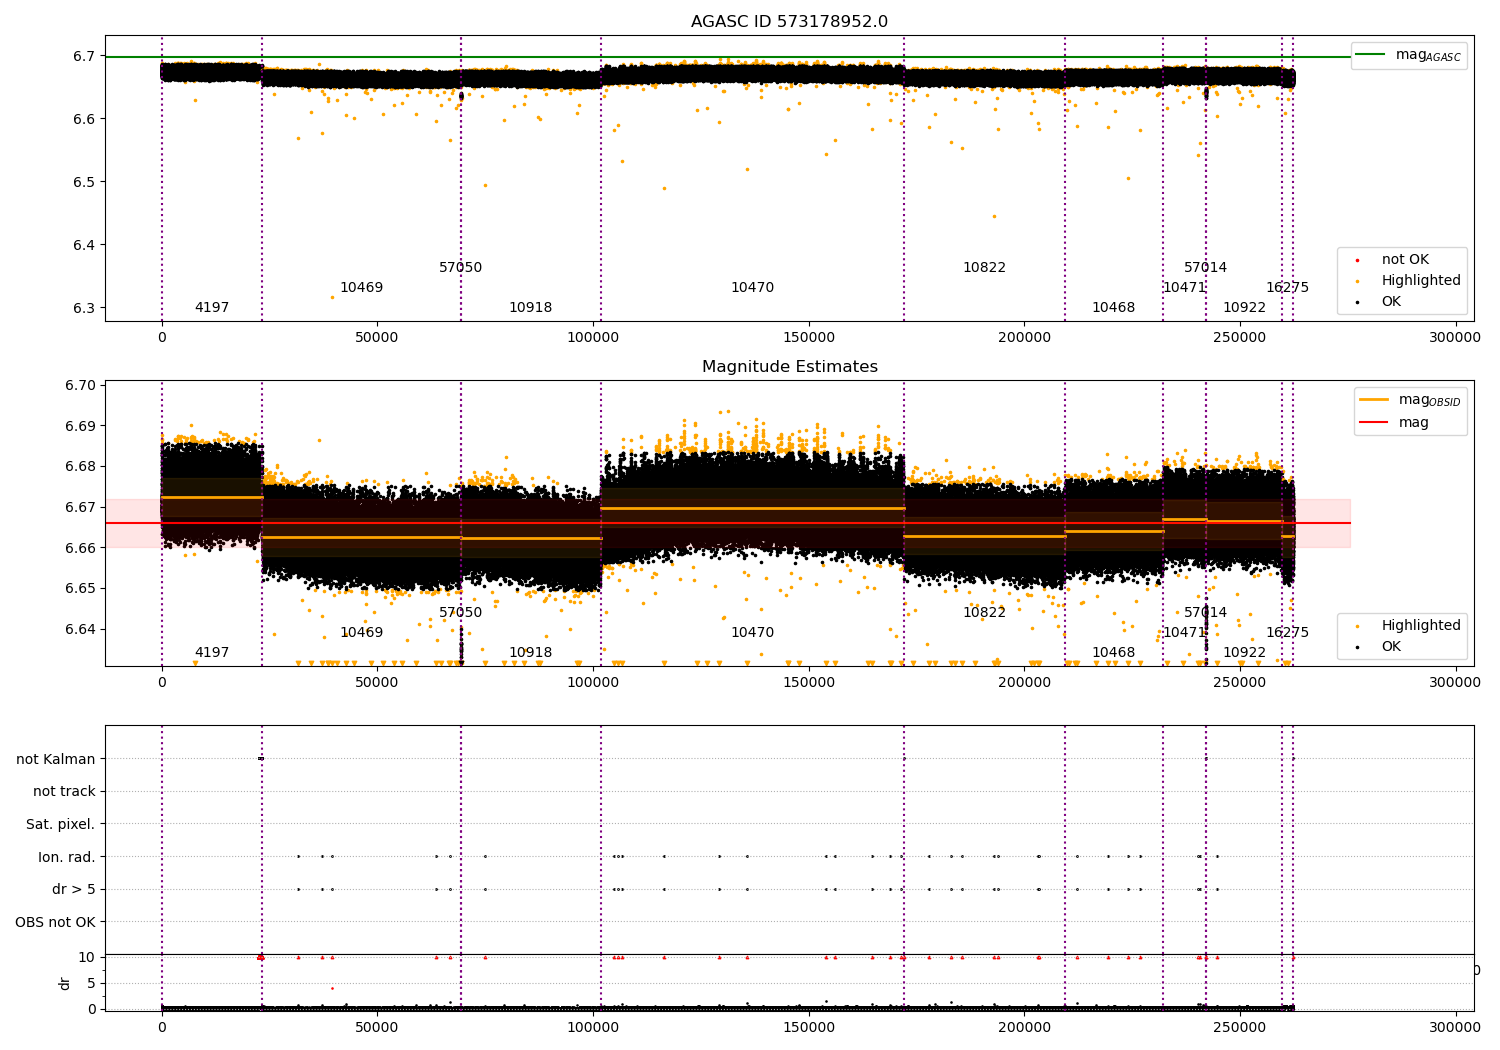Click the dr axis tick label 10
Viewport: 1500px width, 1050px height.
87,957
